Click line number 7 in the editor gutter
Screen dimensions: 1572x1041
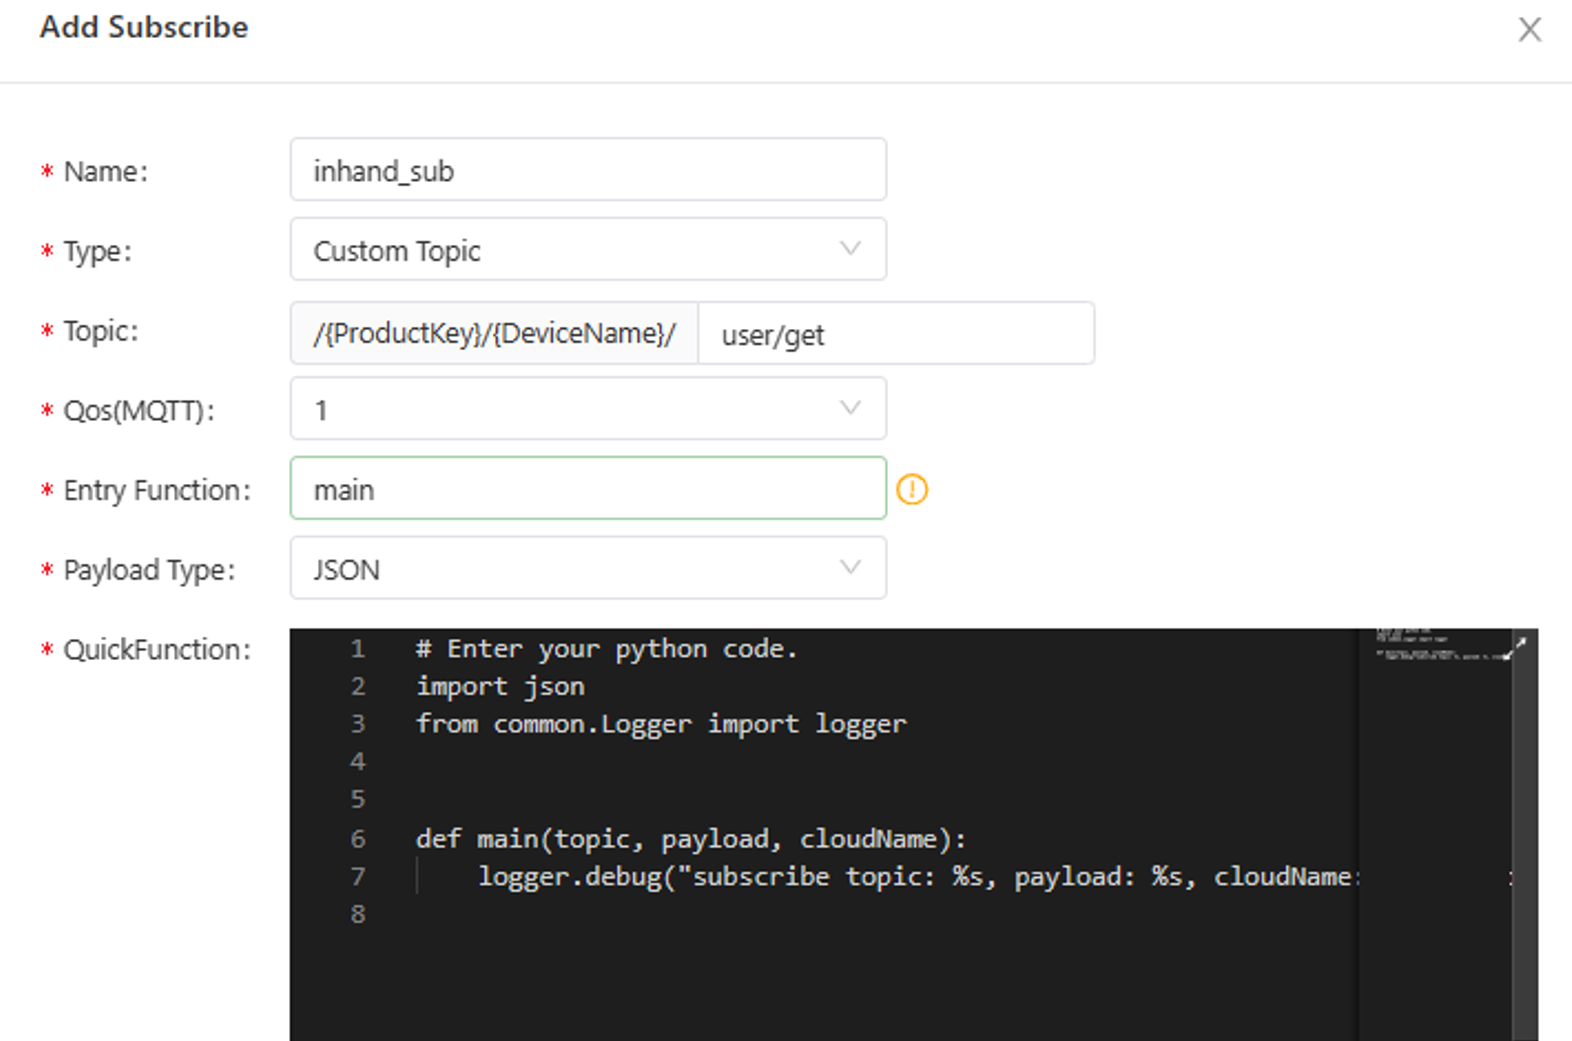click(x=358, y=877)
